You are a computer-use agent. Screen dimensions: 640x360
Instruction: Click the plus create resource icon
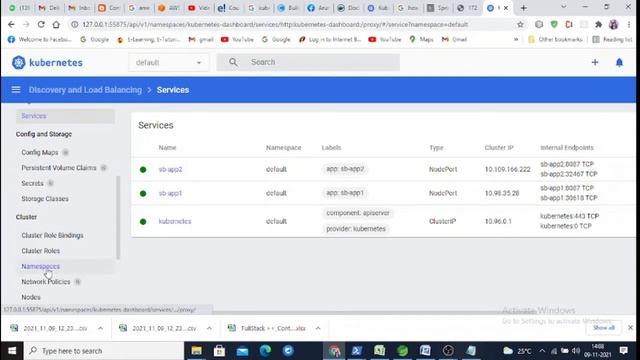click(x=595, y=62)
